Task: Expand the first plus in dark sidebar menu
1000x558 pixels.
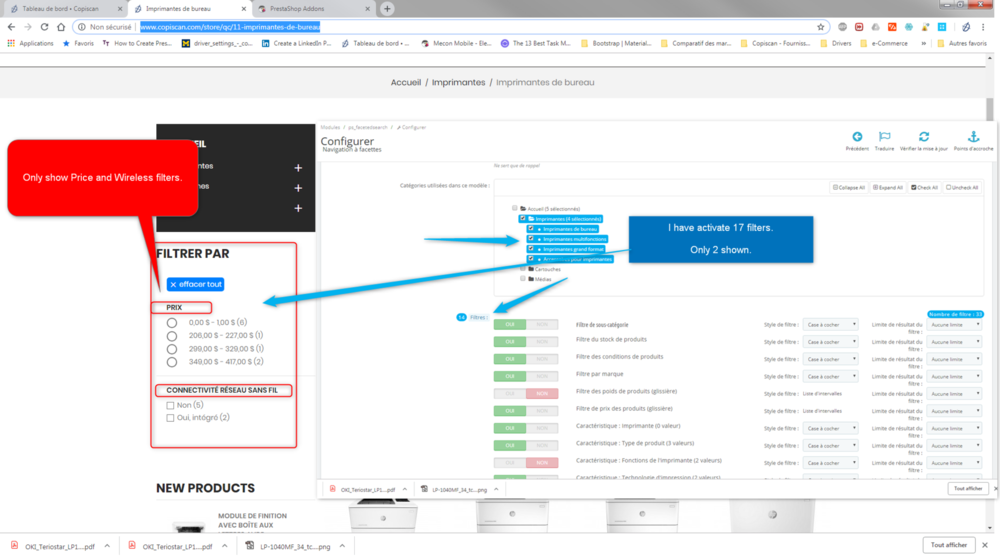Action: tap(298, 168)
